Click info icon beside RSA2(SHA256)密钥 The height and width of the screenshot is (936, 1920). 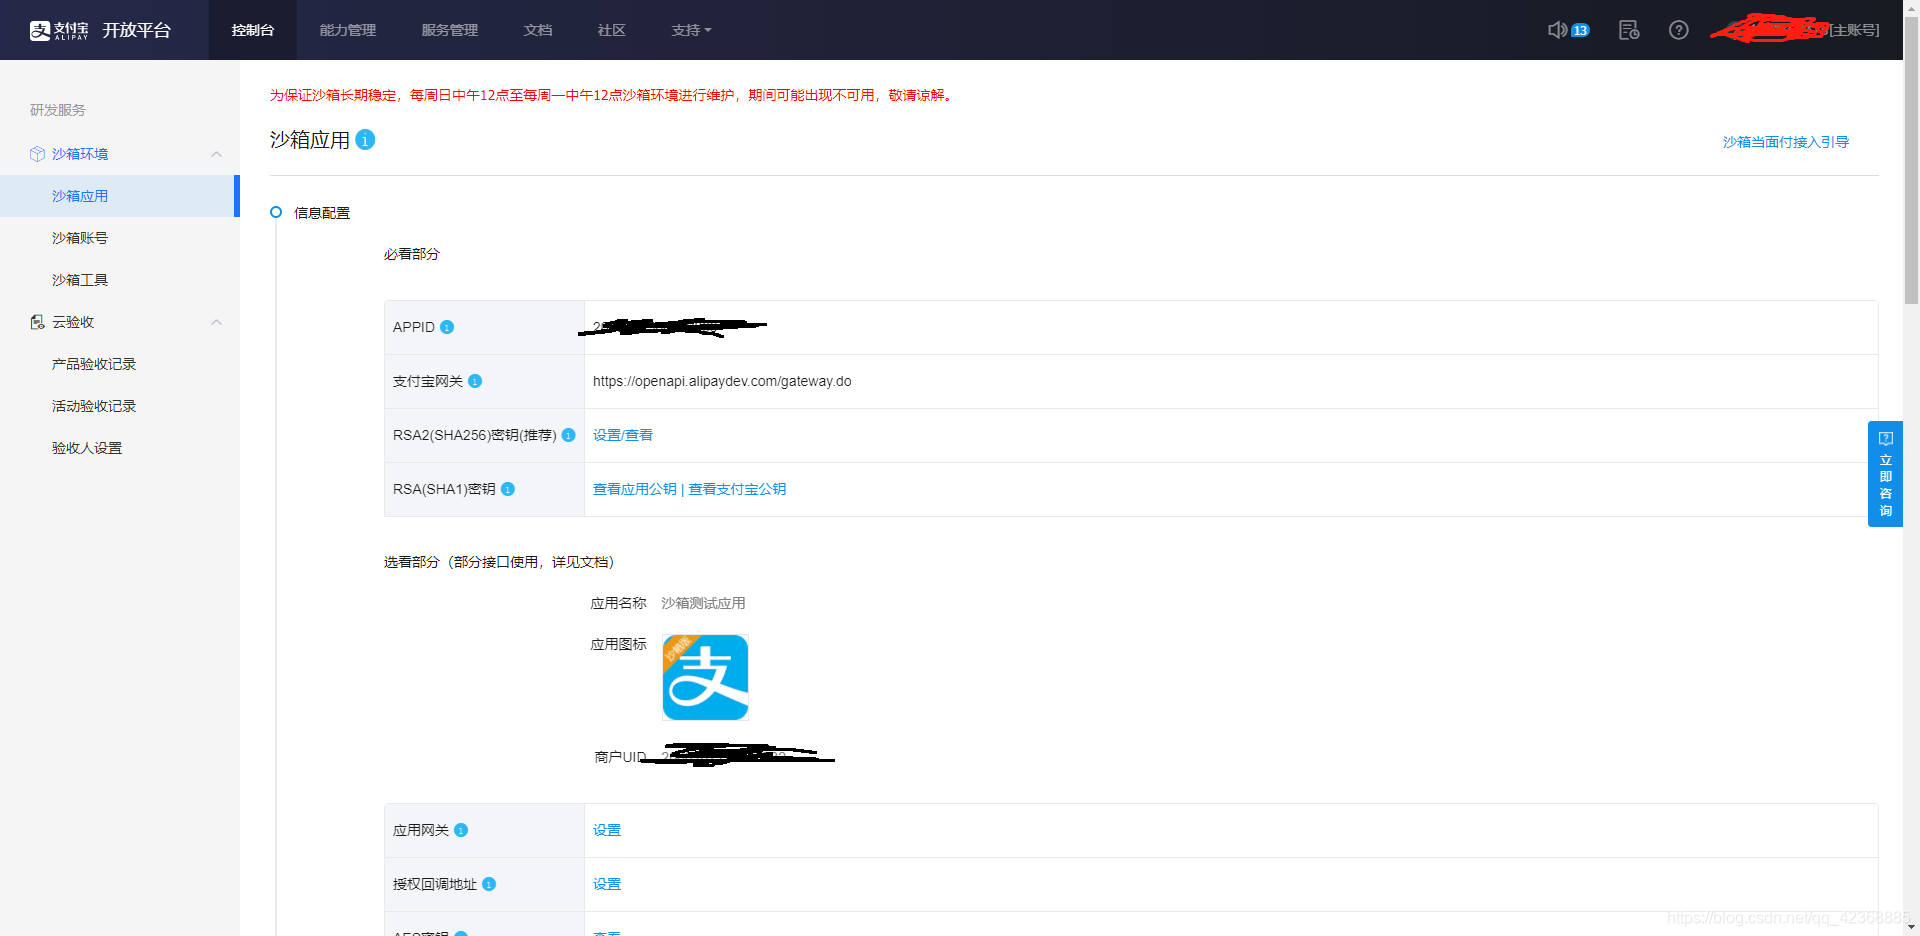[x=568, y=435]
